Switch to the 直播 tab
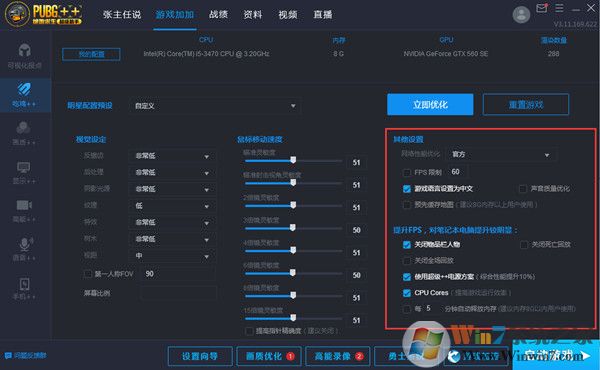The image size is (600, 370). coord(323,15)
